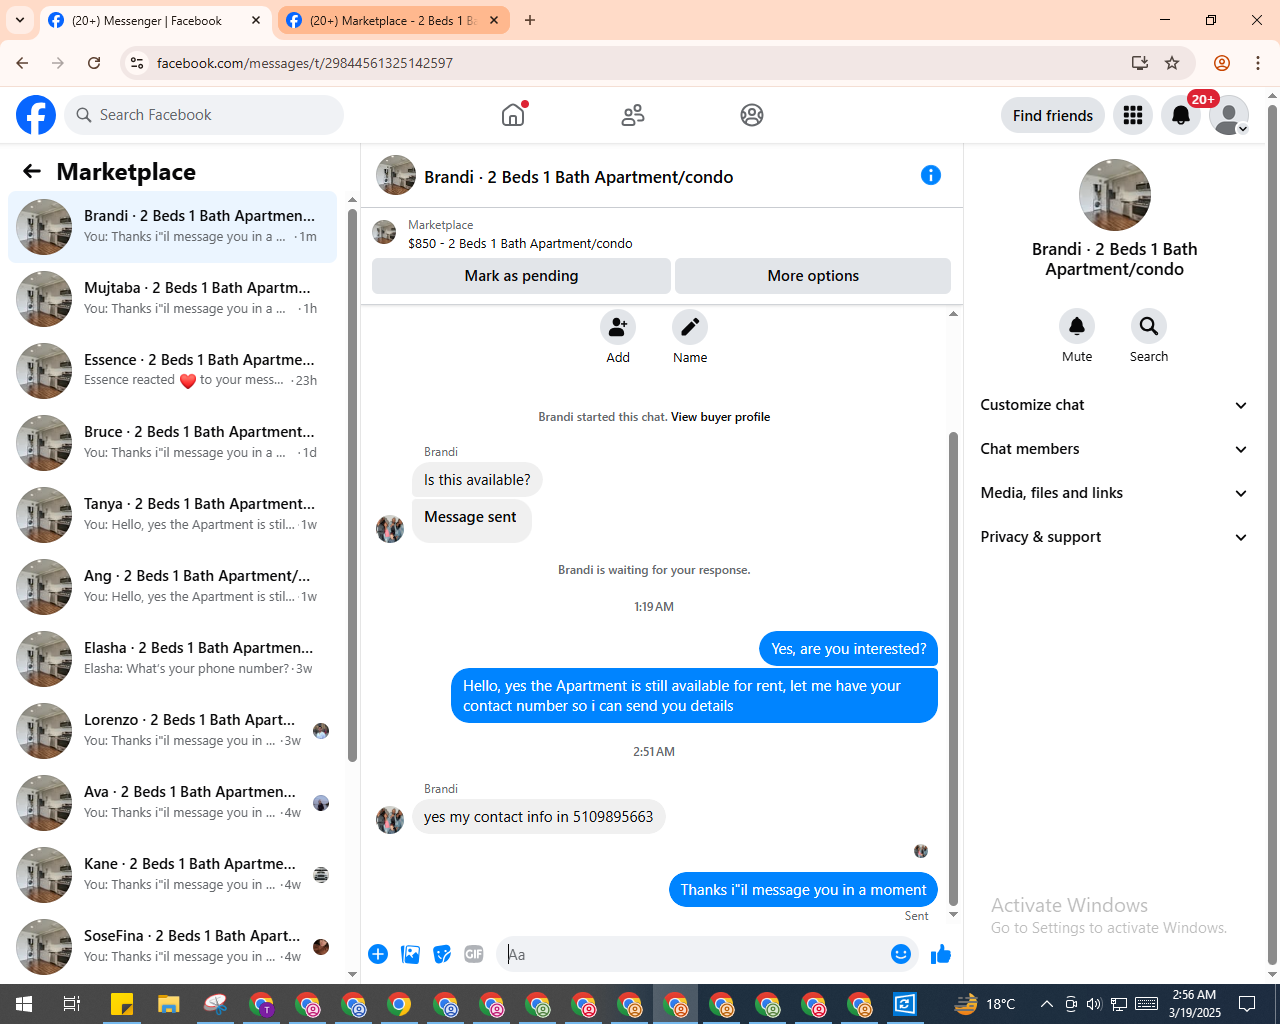
Task: Add people to the chat
Action: click(x=618, y=327)
